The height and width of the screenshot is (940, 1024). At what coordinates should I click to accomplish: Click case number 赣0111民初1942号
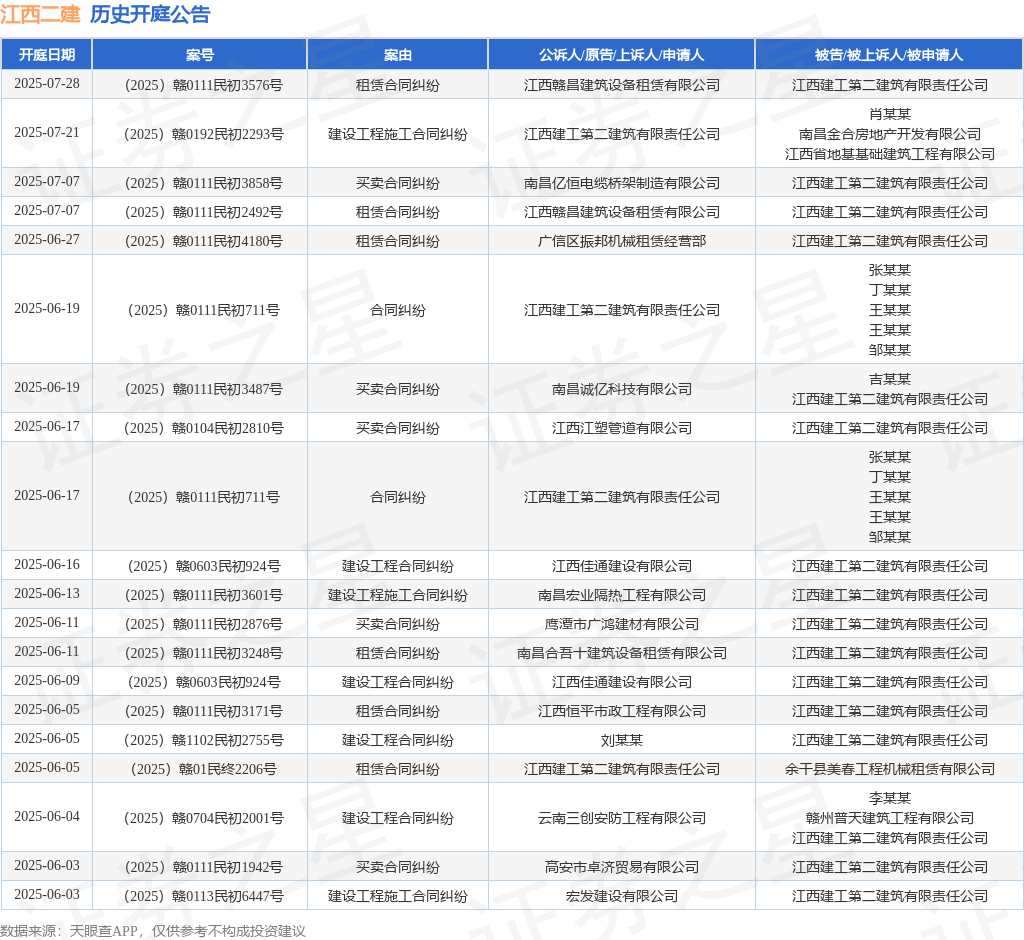[x=204, y=867]
